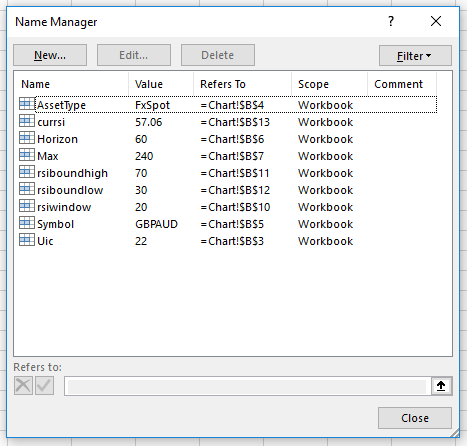Click the rsiboundhigh named range icon
This screenshot has width=467, height=446.
point(27,172)
